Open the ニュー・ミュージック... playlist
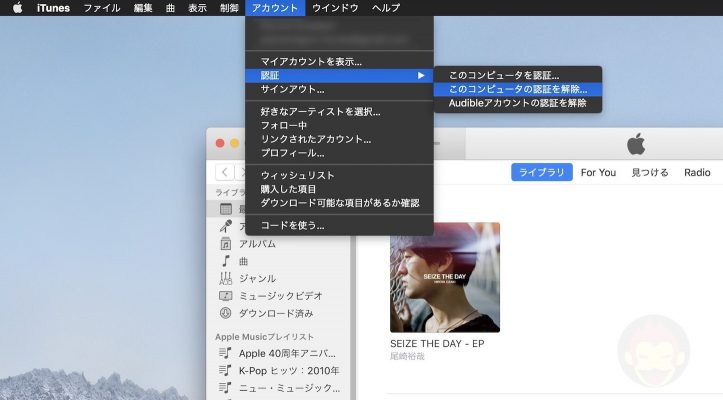Screen dimensions: 723x400 (289, 388)
